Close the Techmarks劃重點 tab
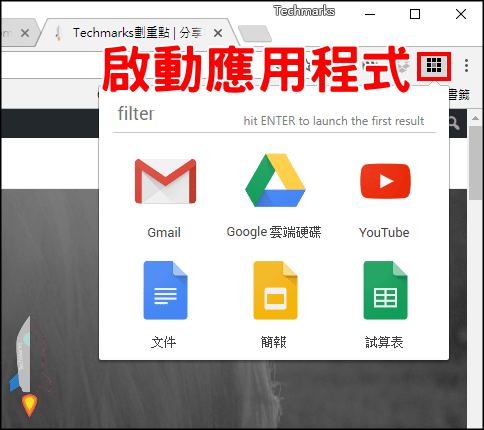484x430 pixels. (218, 33)
